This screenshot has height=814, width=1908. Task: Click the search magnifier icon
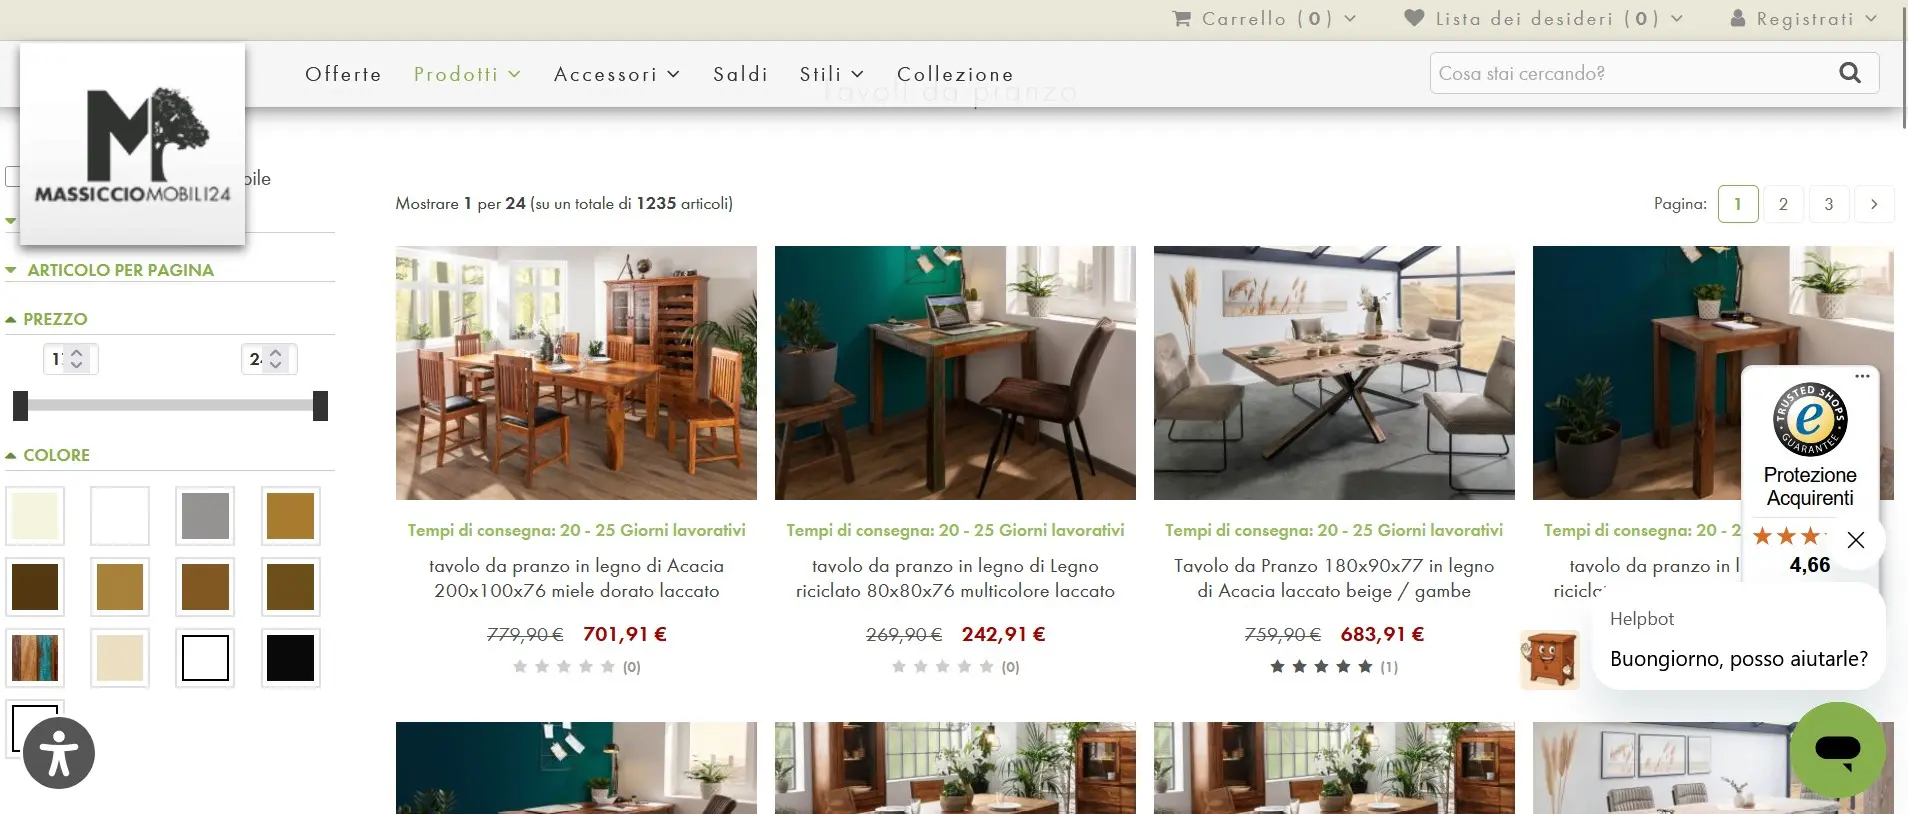1850,73
